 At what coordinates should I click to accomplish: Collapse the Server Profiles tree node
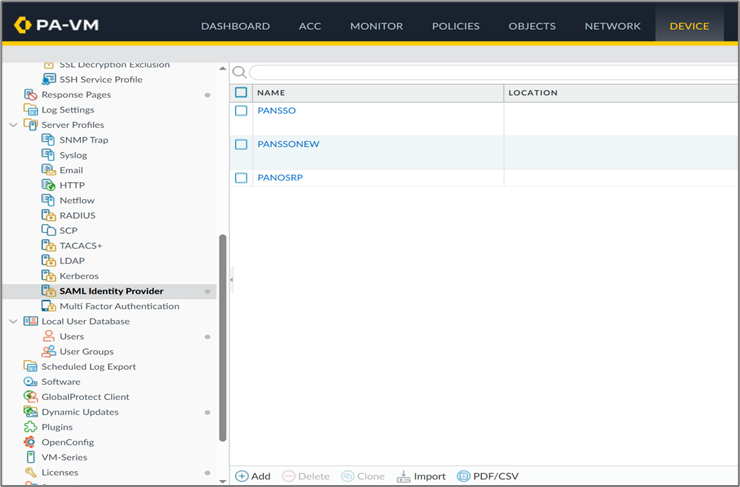13,125
